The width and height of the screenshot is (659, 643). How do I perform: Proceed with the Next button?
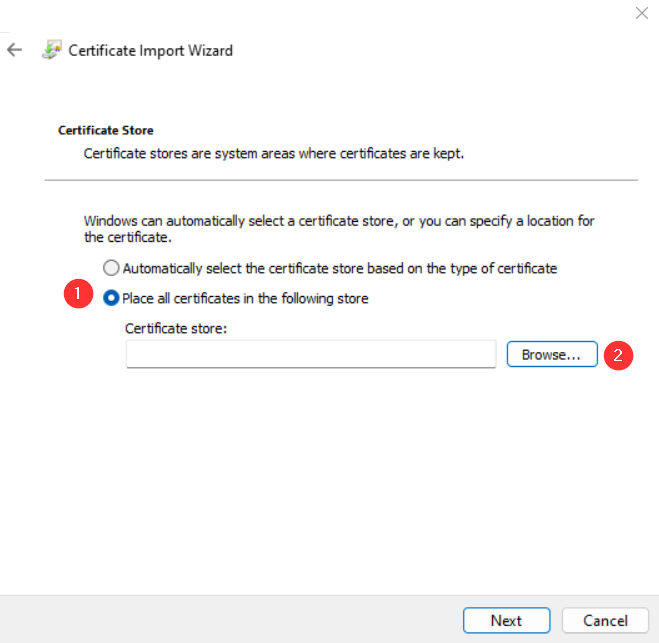(506, 620)
